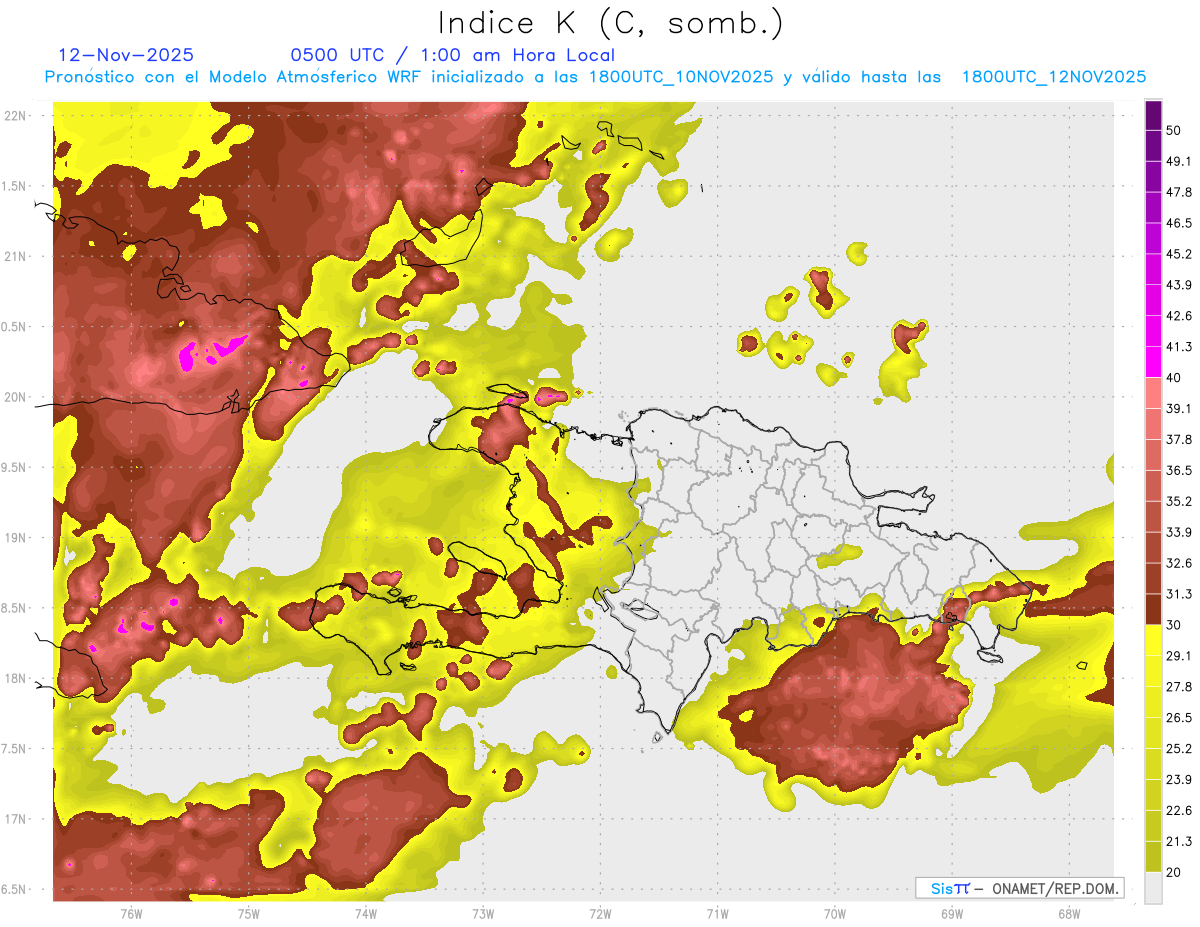This screenshot has height=927, width=1200.
Task: Select the dark purple colorbar segment above 50
Action: coord(1154,115)
